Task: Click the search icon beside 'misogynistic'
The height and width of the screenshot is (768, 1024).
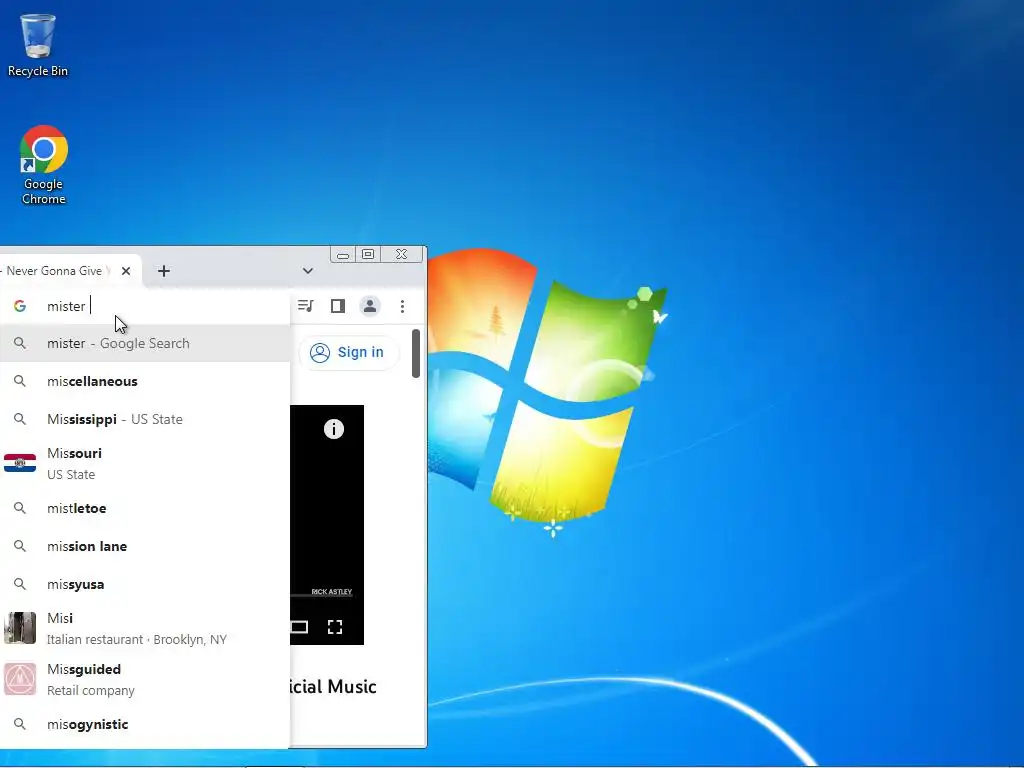Action: [20, 724]
